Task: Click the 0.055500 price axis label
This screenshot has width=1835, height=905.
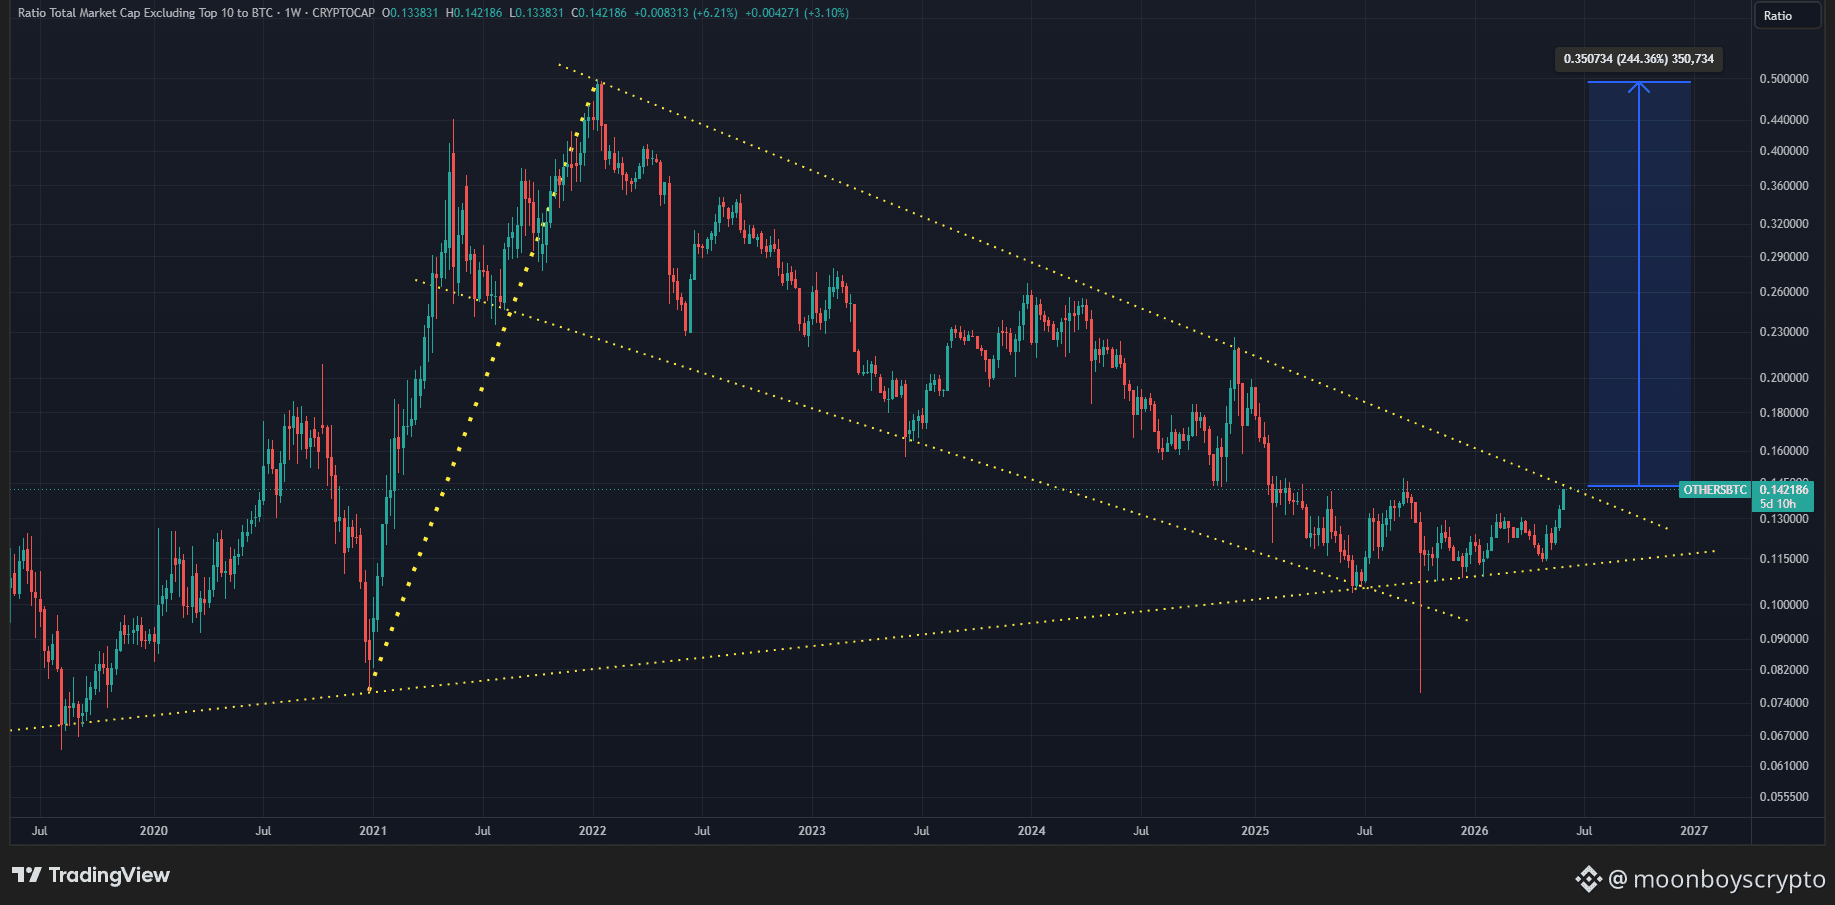Action: 1784,797
